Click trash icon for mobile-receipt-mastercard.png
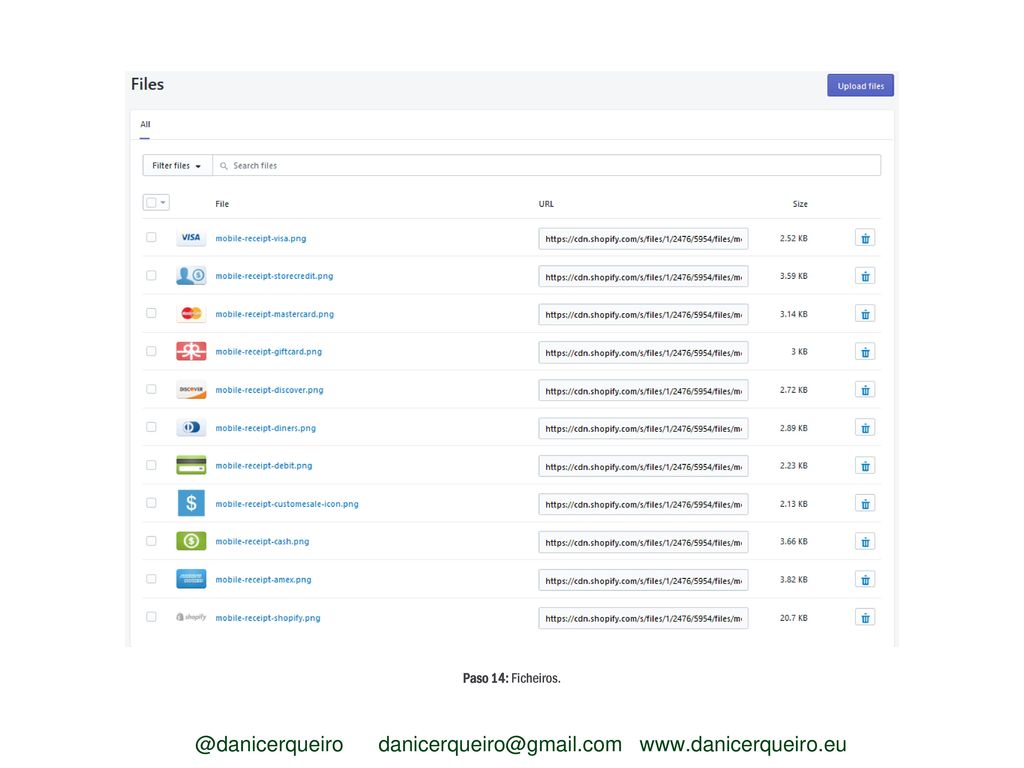The image size is (1024, 768). click(x=865, y=314)
